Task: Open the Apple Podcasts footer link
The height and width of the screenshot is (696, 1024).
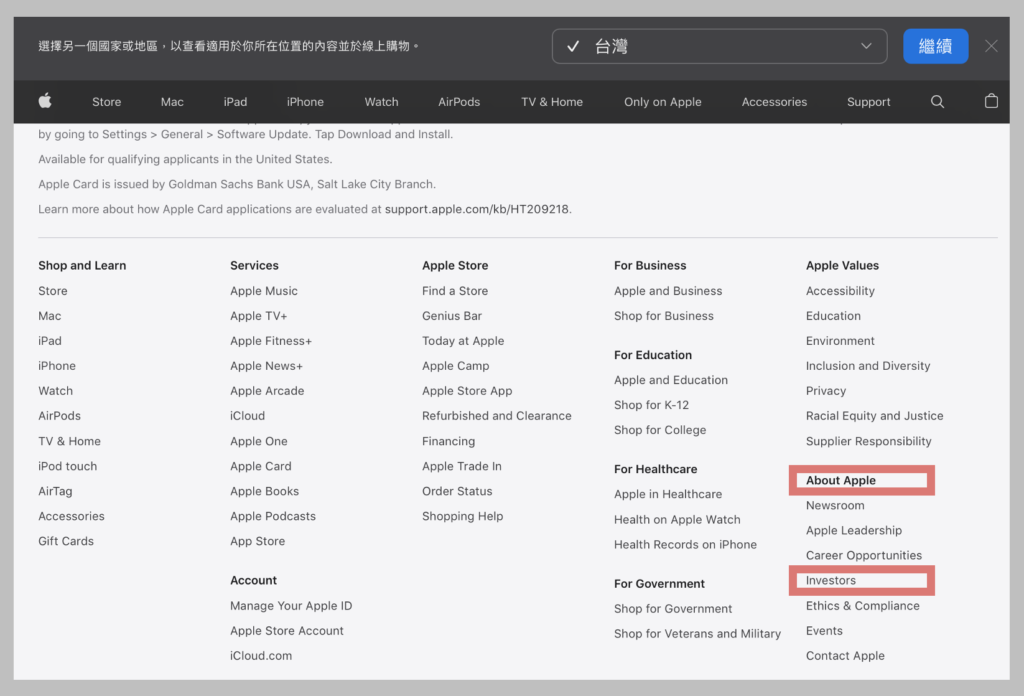Action: (x=273, y=516)
